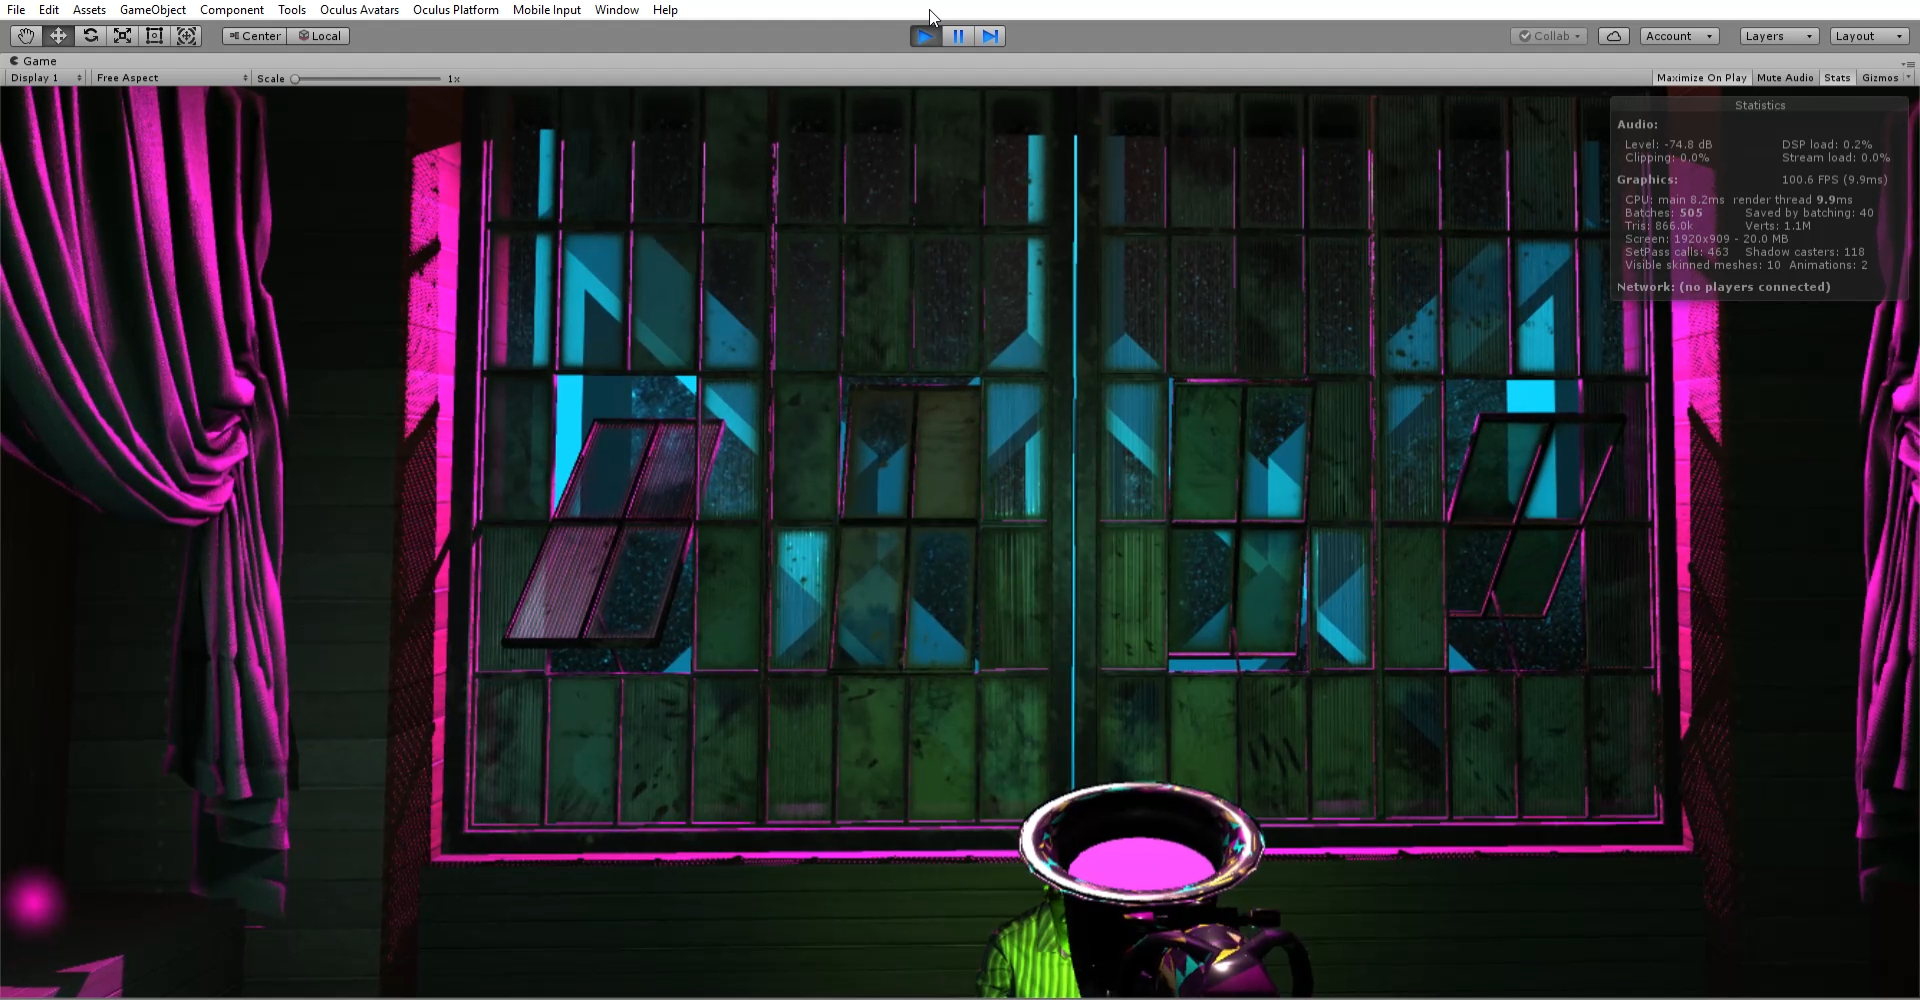Screen dimensions: 1920x1000
Task: Open the GameObject menu
Action: 152,10
